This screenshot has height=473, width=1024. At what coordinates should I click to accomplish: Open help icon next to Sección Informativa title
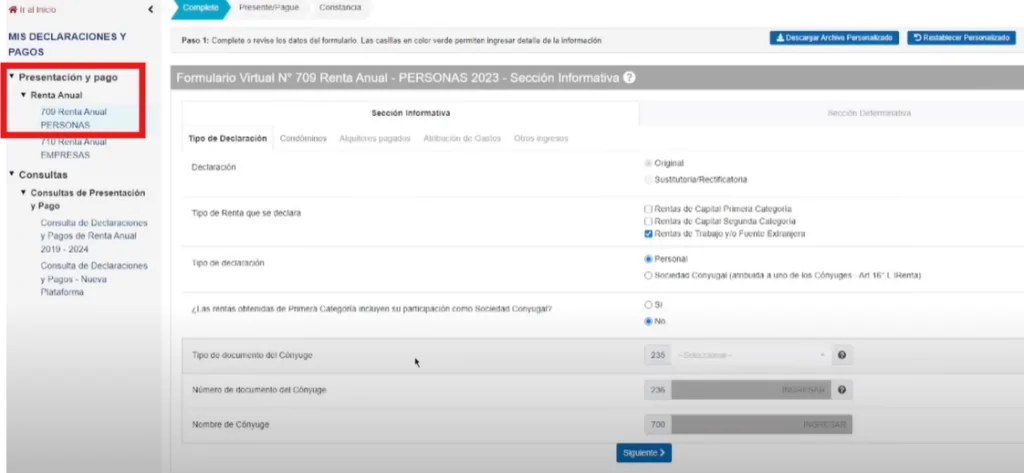click(629, 78)
